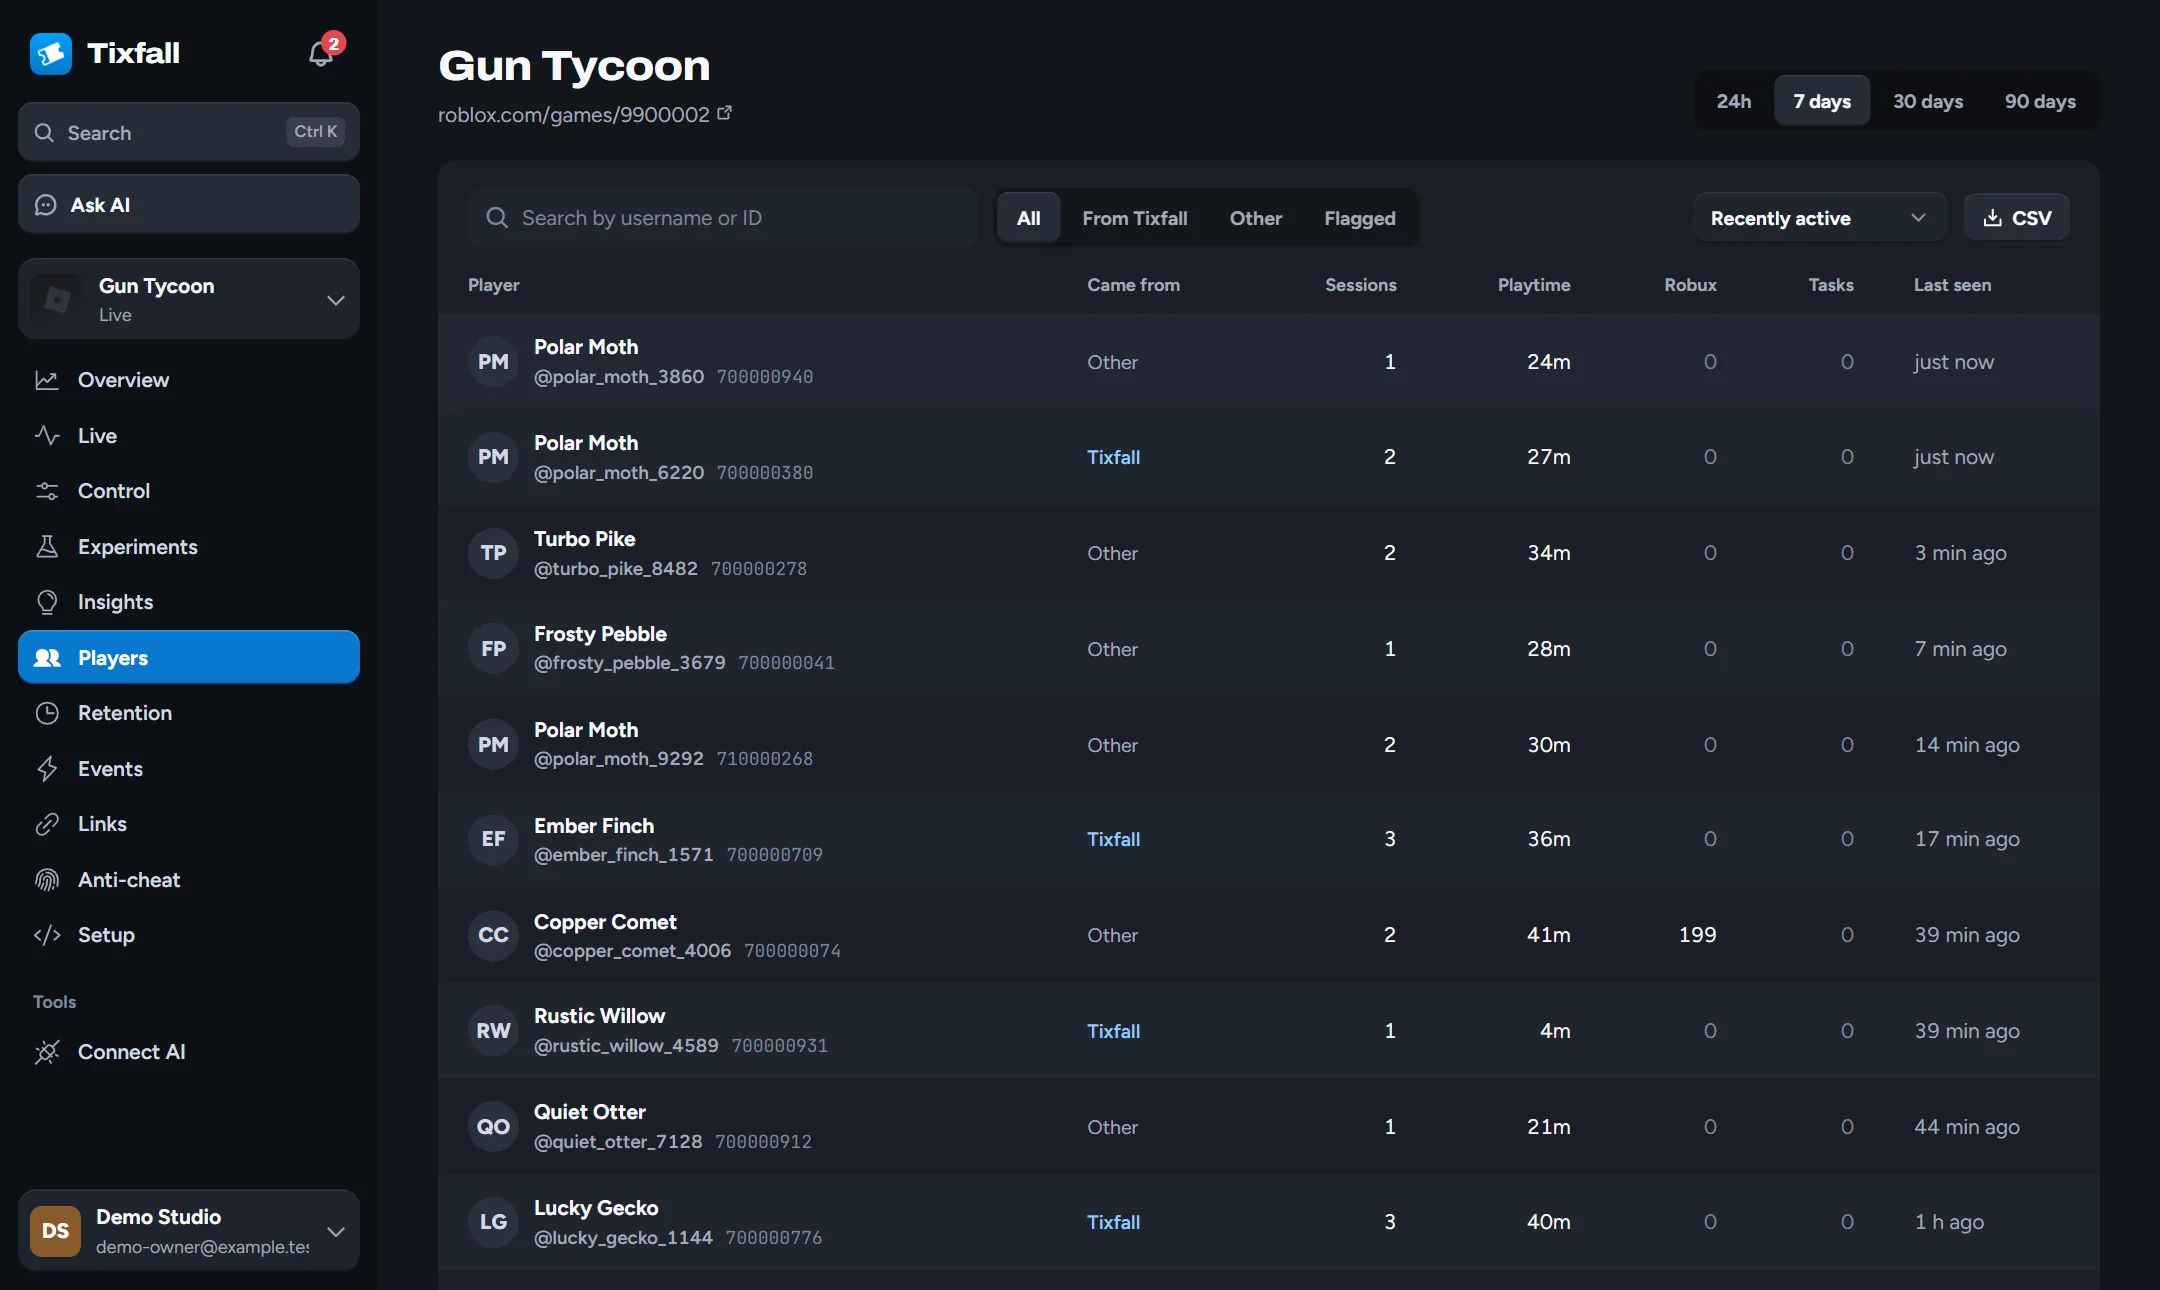
Task: Open the Ask AI button
Action: 189,205
